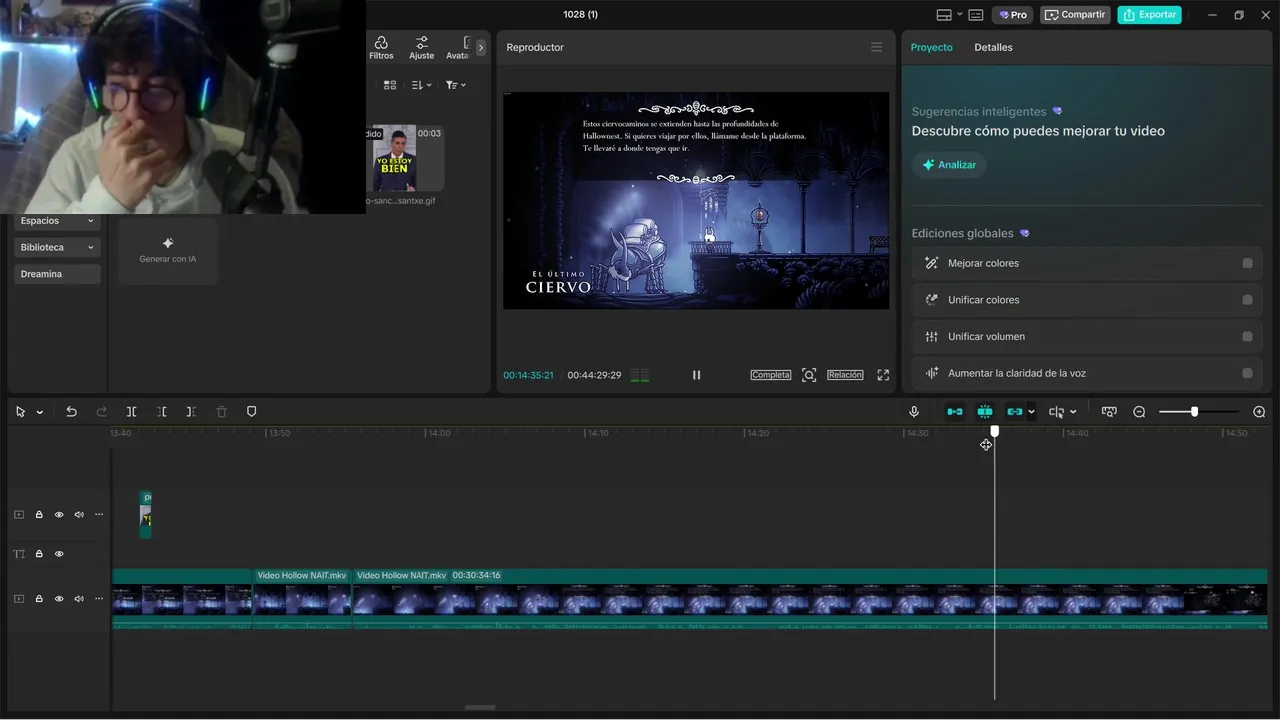The height and width of the screenshot is (720, 1280).
Task: Hide the main video track
Action: (x=59, y=599)
